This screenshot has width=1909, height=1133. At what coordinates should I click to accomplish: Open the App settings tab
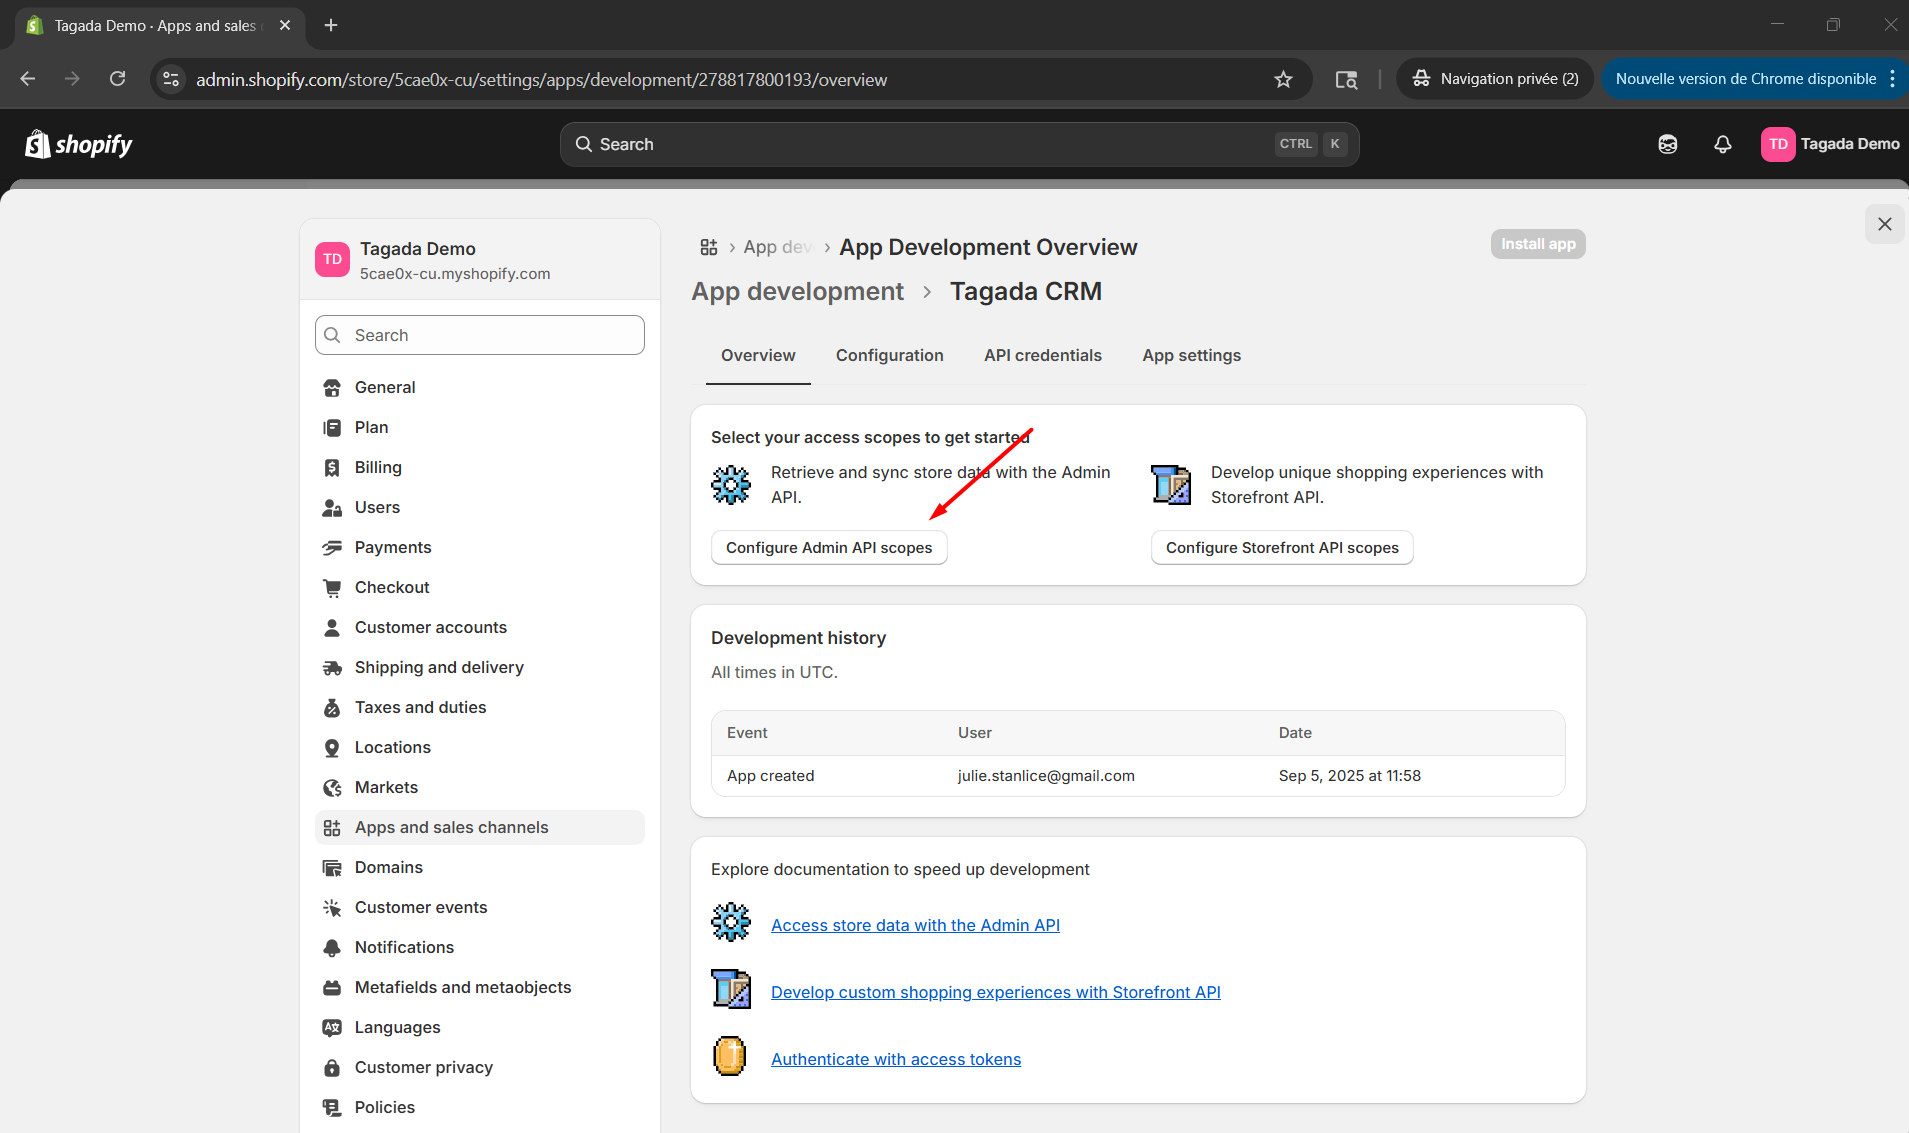(1191, 355)
